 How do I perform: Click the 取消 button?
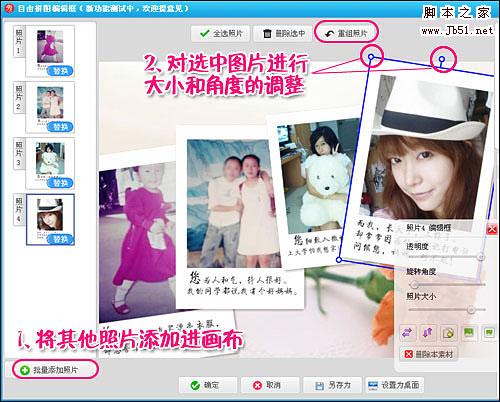270,385
